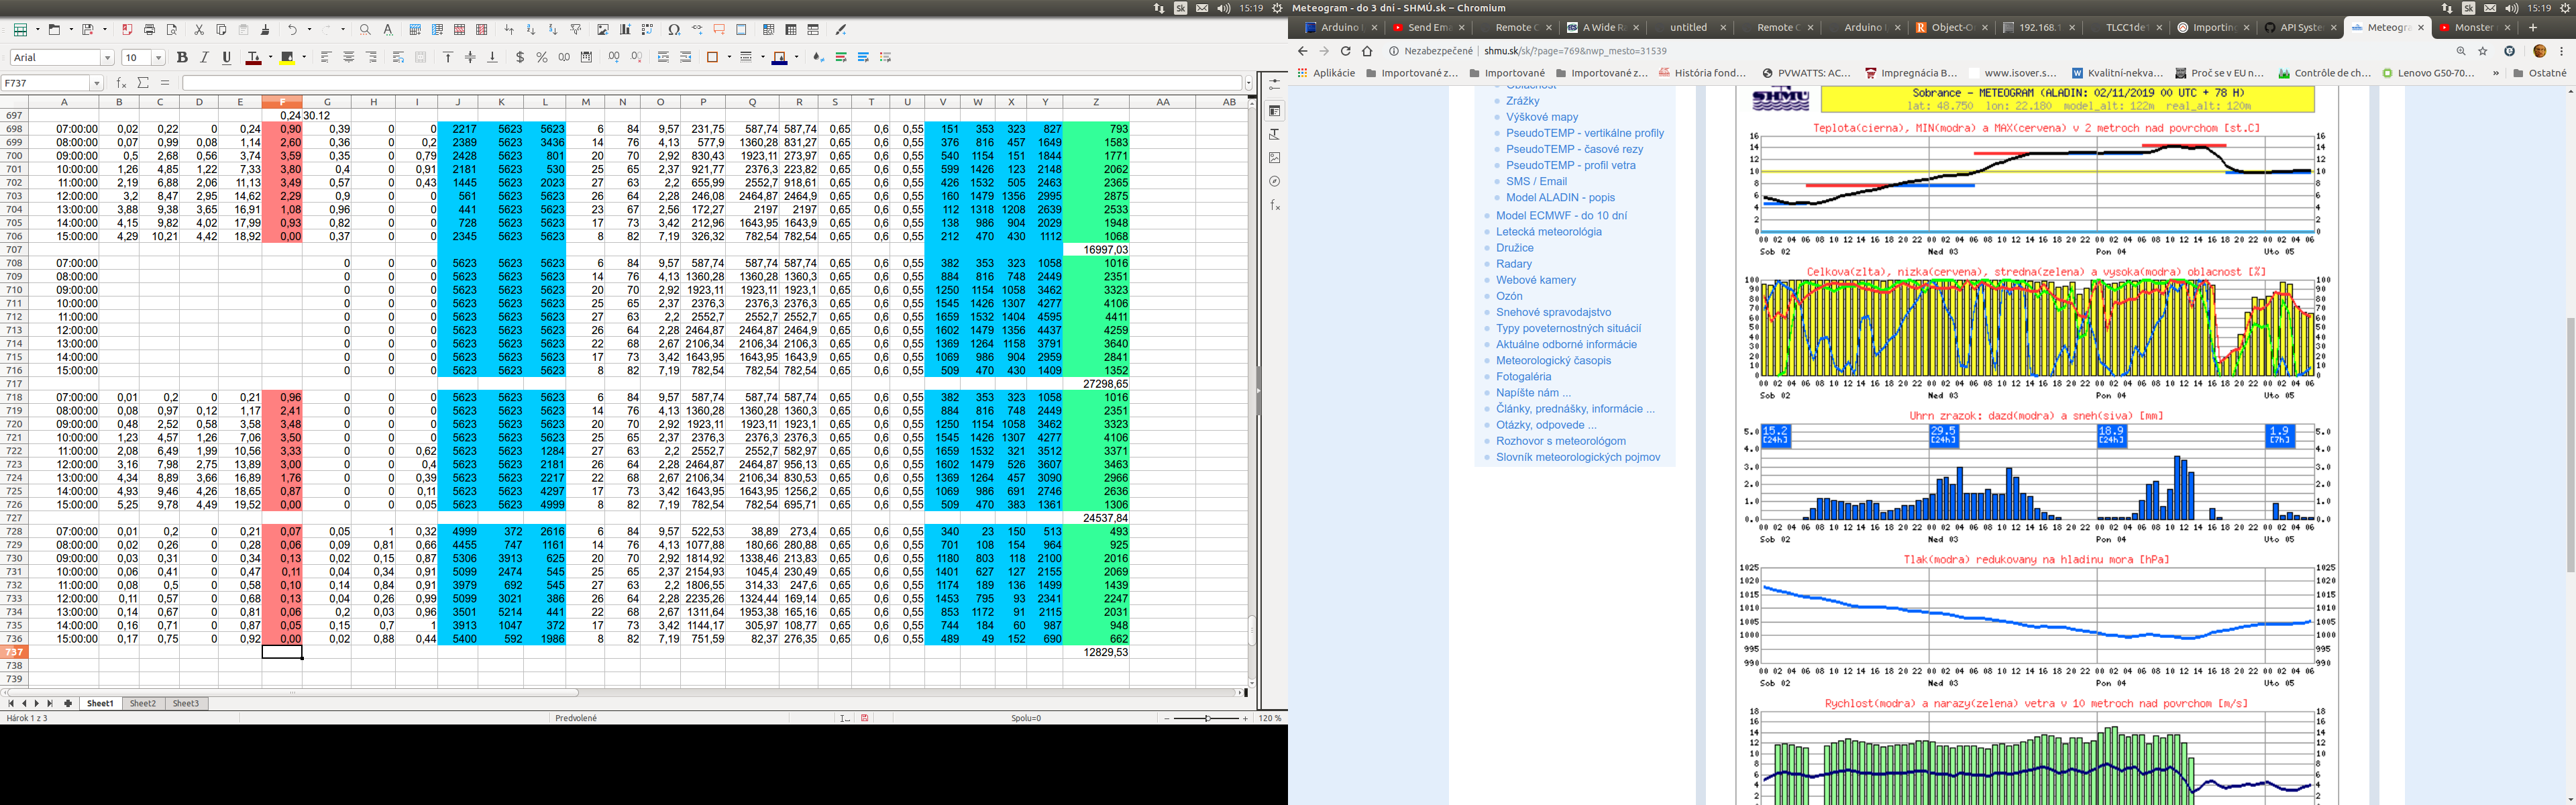Click the Print toolbar icon

(x=149, y=30)
